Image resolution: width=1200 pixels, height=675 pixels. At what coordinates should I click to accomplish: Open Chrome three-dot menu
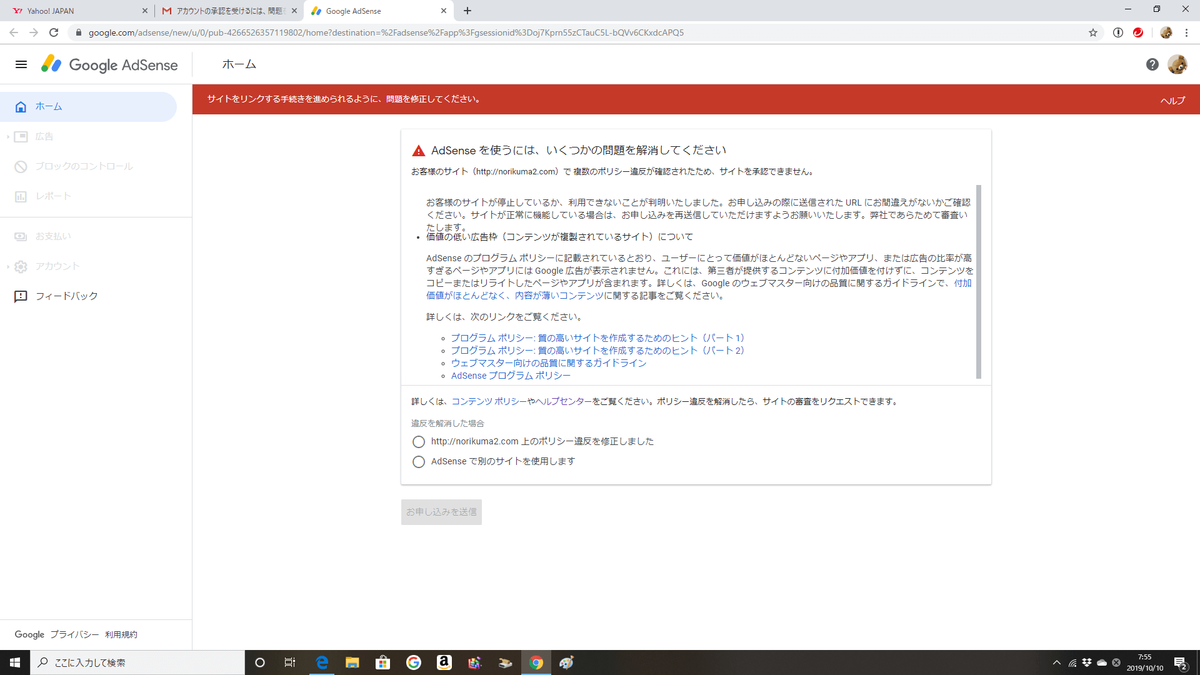tap(1187, 32)
